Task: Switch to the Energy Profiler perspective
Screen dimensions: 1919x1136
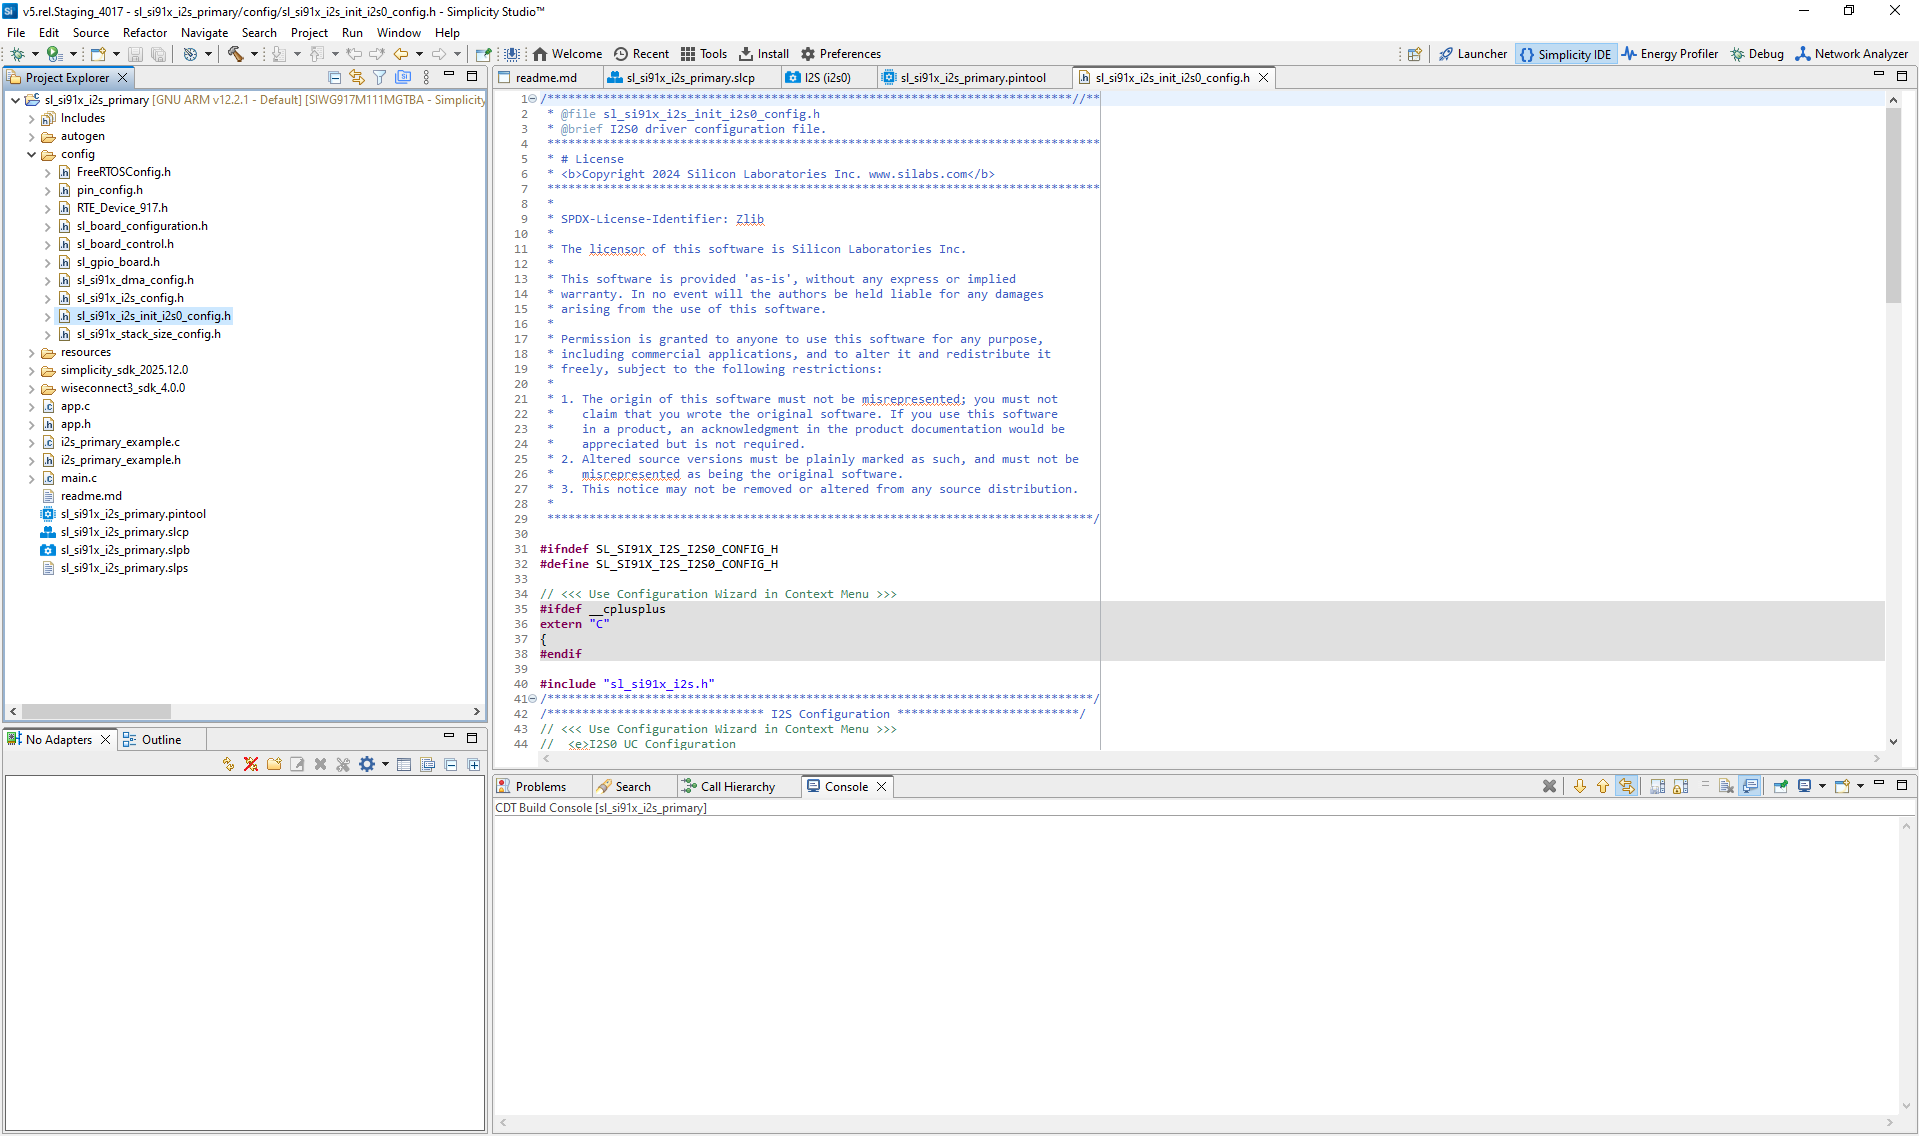Action: click(x=1670, y=54)
